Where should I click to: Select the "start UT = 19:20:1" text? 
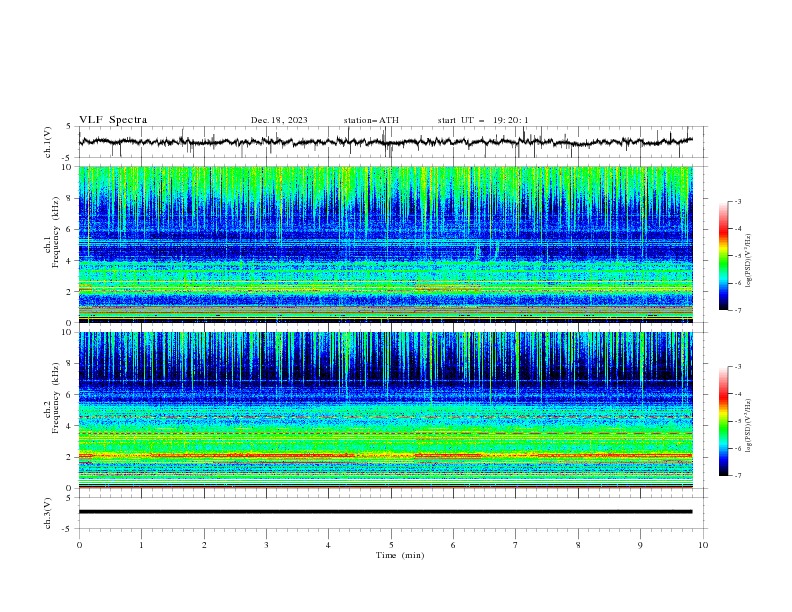483,120
